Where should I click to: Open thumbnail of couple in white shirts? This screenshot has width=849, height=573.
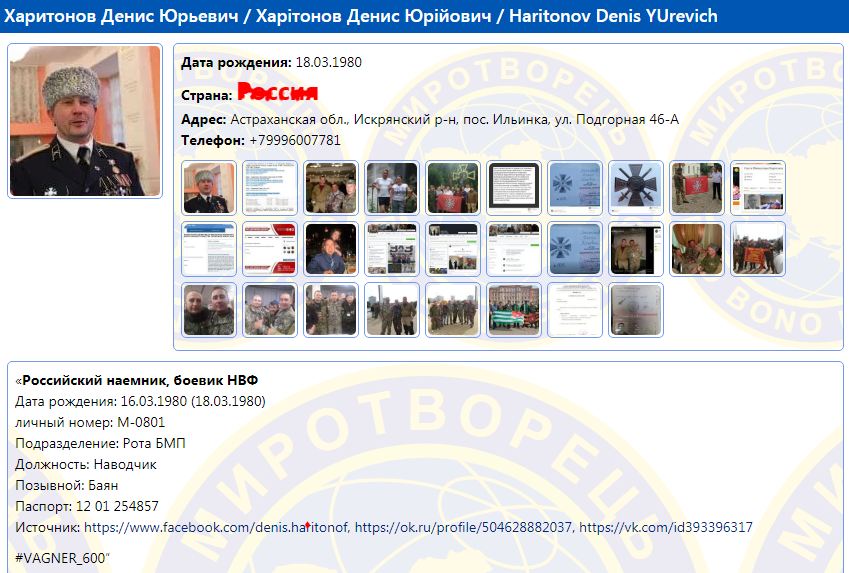coord(392,188)
